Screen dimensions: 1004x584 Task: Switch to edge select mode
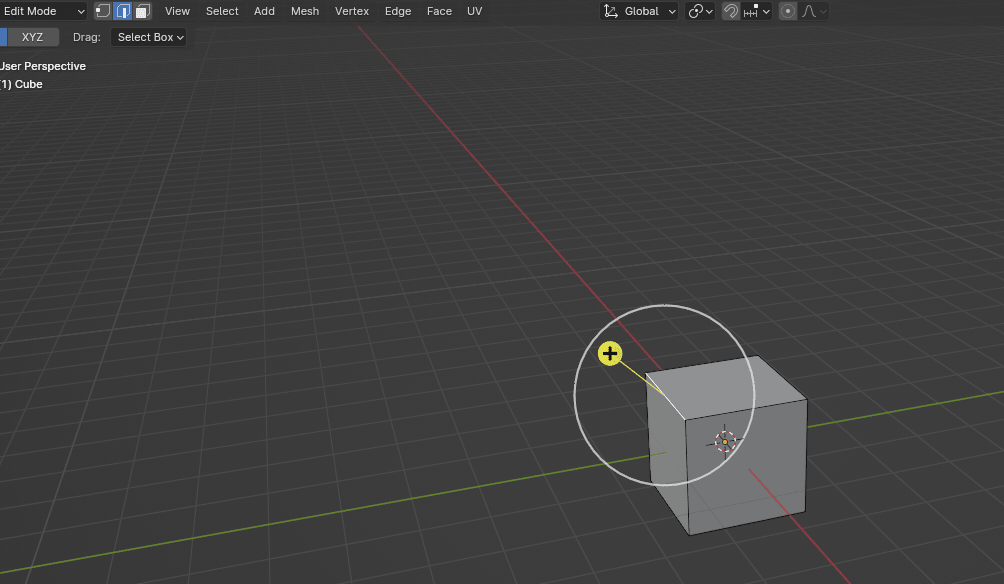(123, 11)
